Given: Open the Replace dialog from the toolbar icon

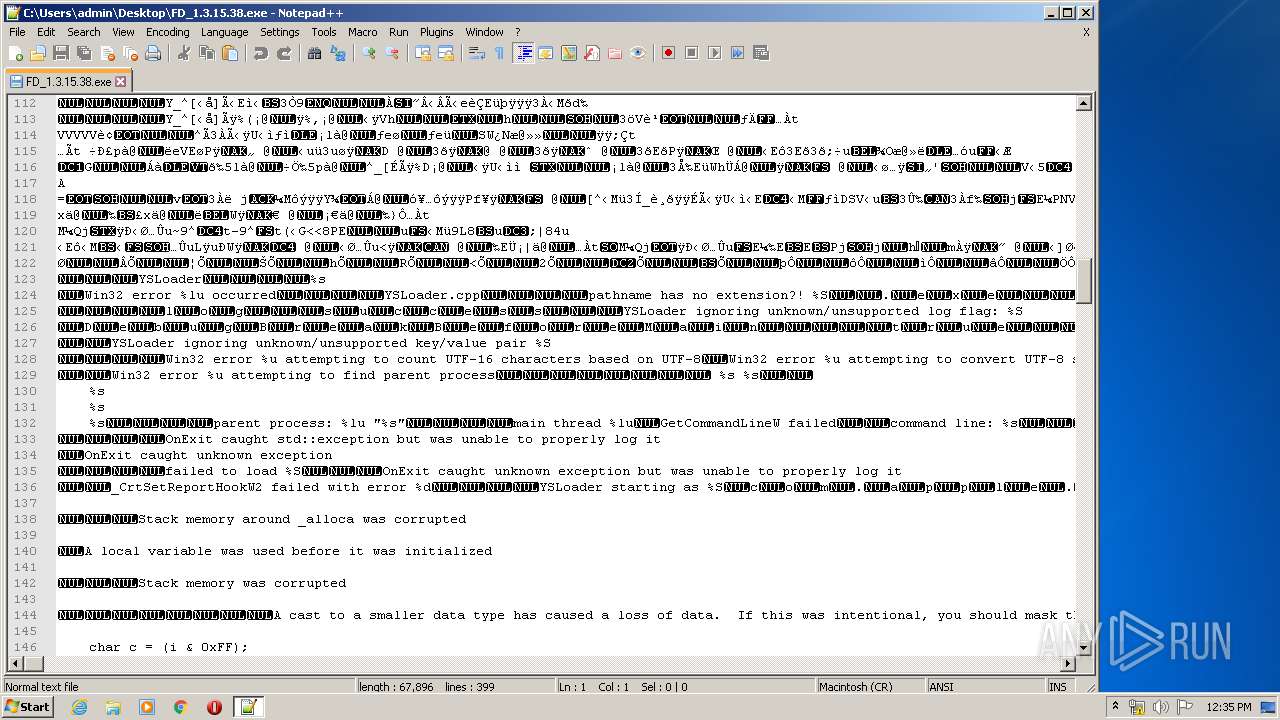Looking at the screenshot, I should pos(338,53).
